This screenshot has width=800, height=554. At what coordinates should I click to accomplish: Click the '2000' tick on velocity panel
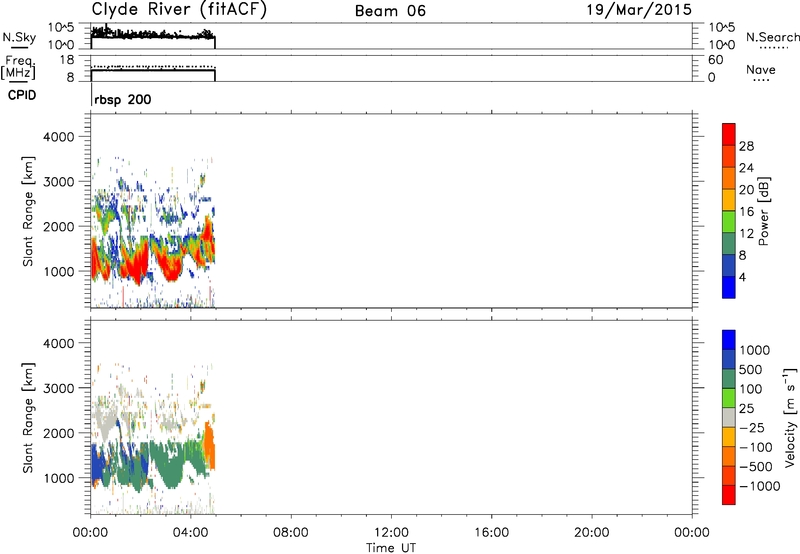click(x=58, y=433)
